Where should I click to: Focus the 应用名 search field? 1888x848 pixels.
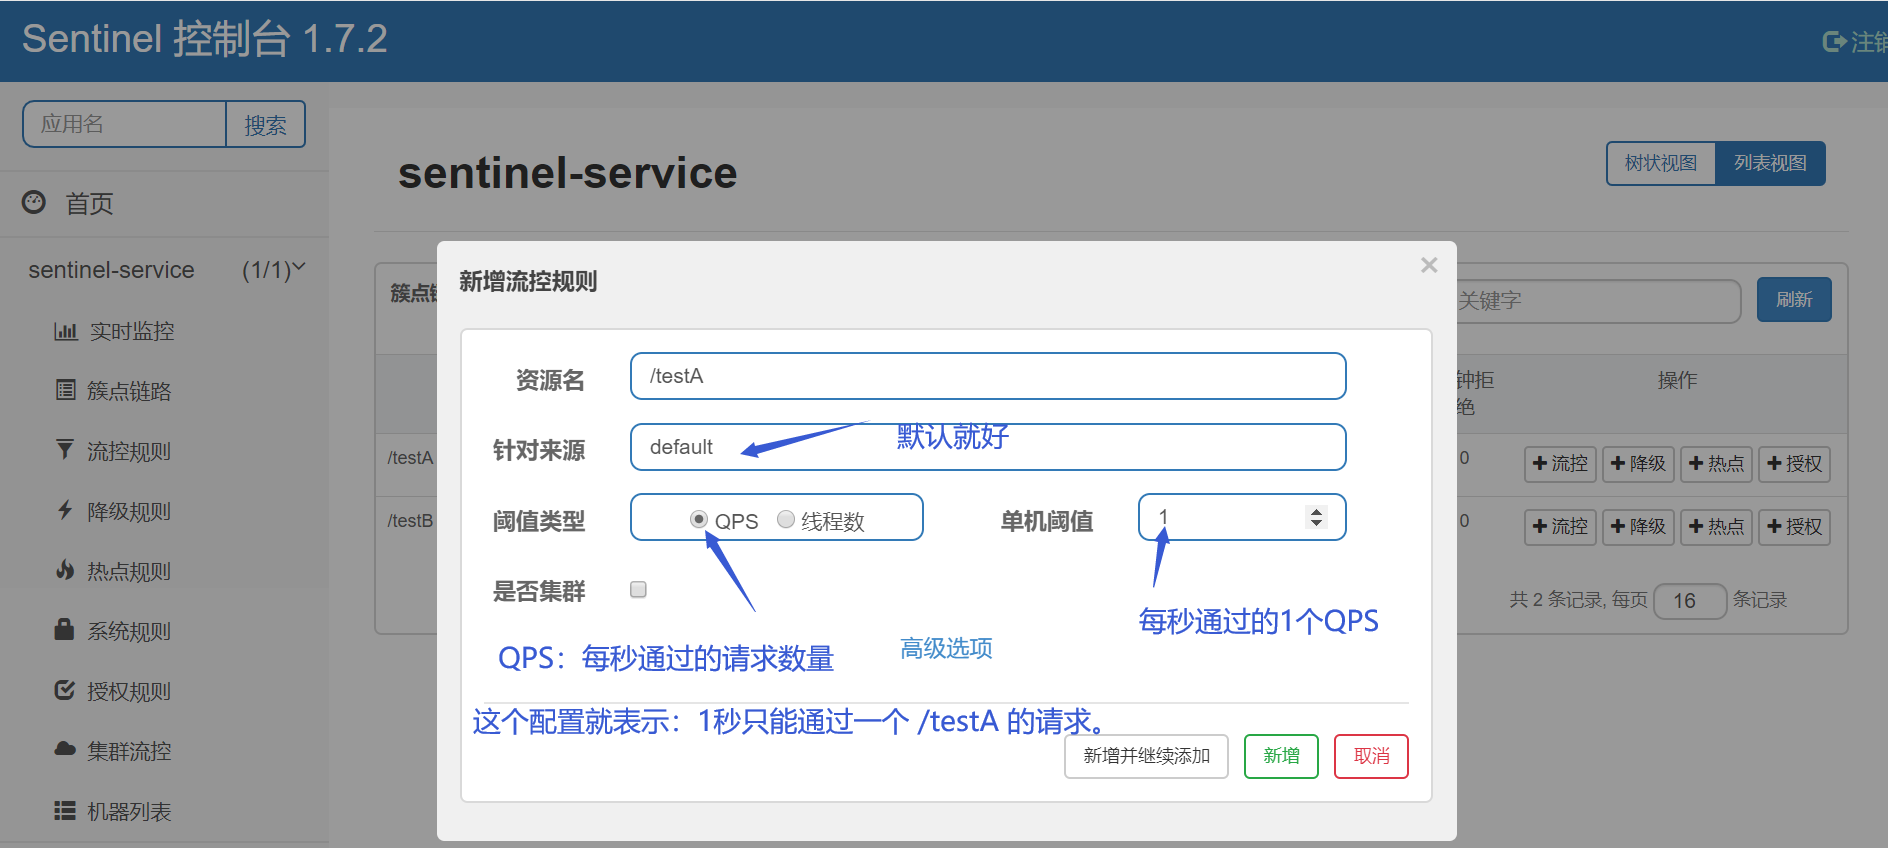click(125, 124)
